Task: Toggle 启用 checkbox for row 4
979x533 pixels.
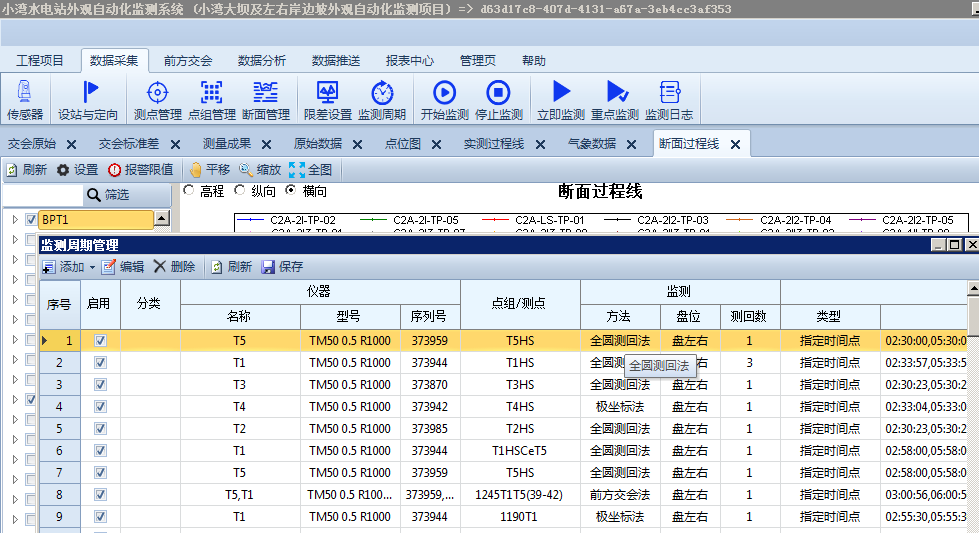Action: (100, 407)
